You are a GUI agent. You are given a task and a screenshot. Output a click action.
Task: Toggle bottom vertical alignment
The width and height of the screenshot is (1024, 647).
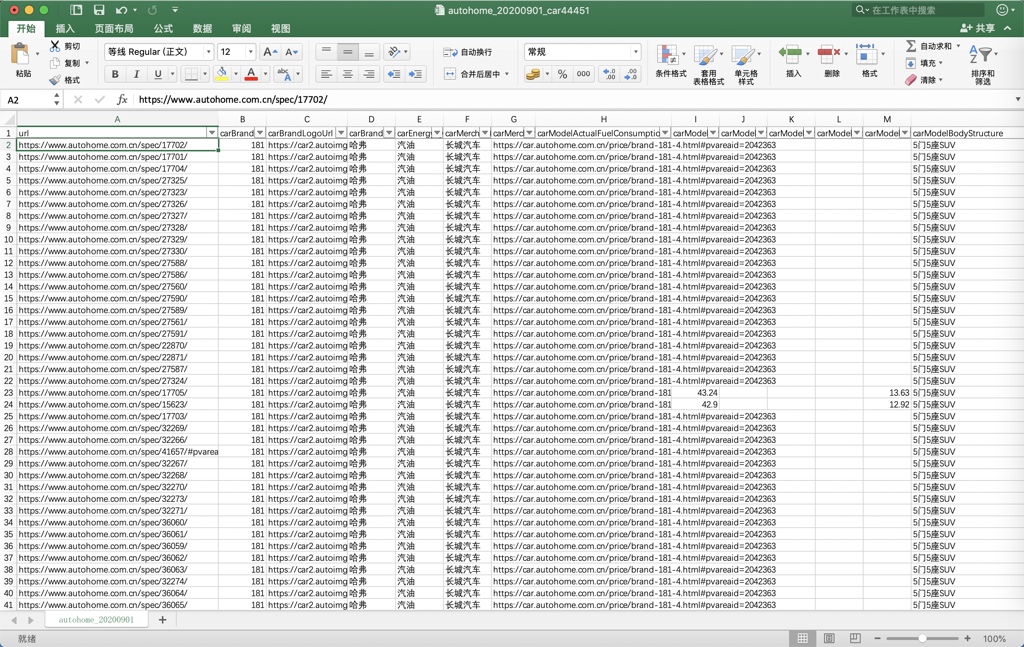tap(369, 52)
